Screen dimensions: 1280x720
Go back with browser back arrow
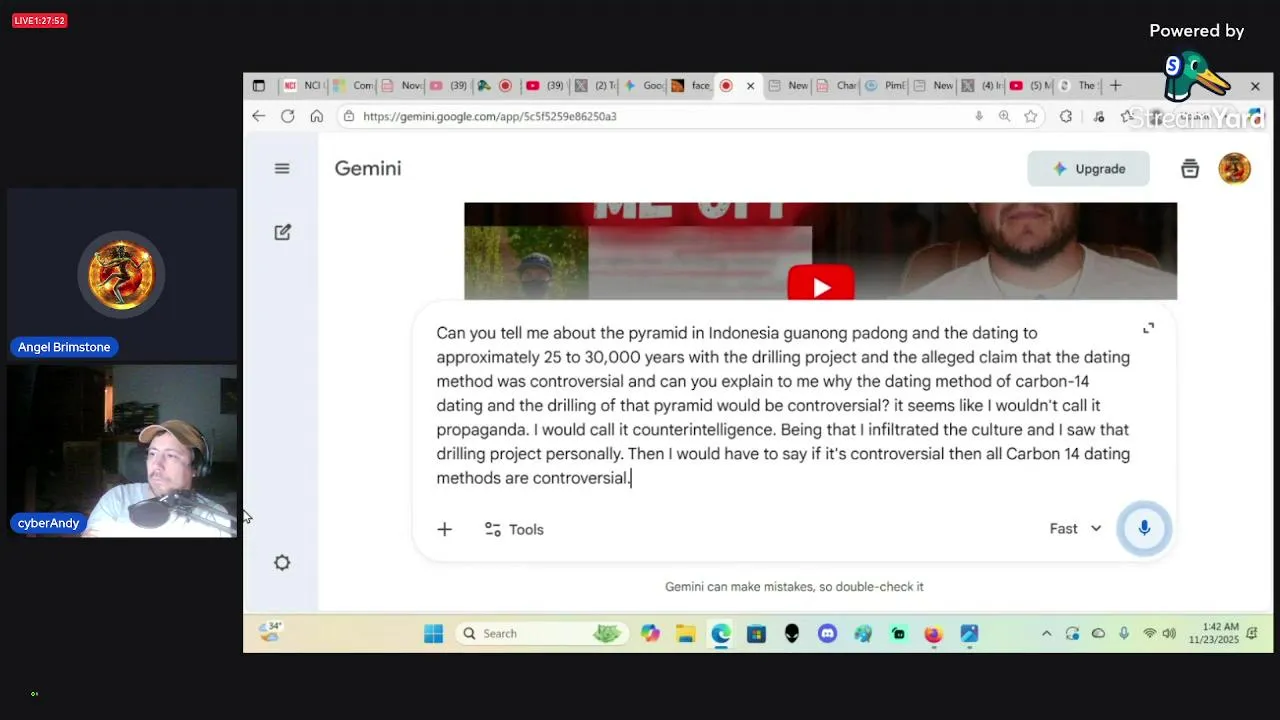point(258,116)
